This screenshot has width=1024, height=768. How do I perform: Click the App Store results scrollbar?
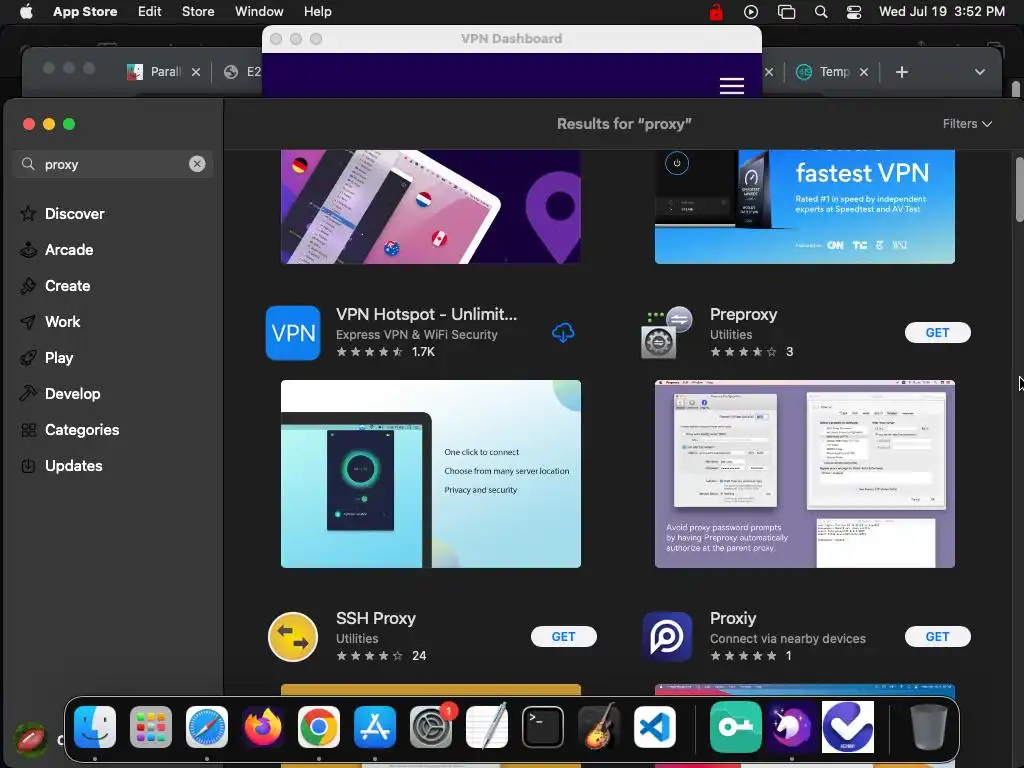tap(1019, 189)
